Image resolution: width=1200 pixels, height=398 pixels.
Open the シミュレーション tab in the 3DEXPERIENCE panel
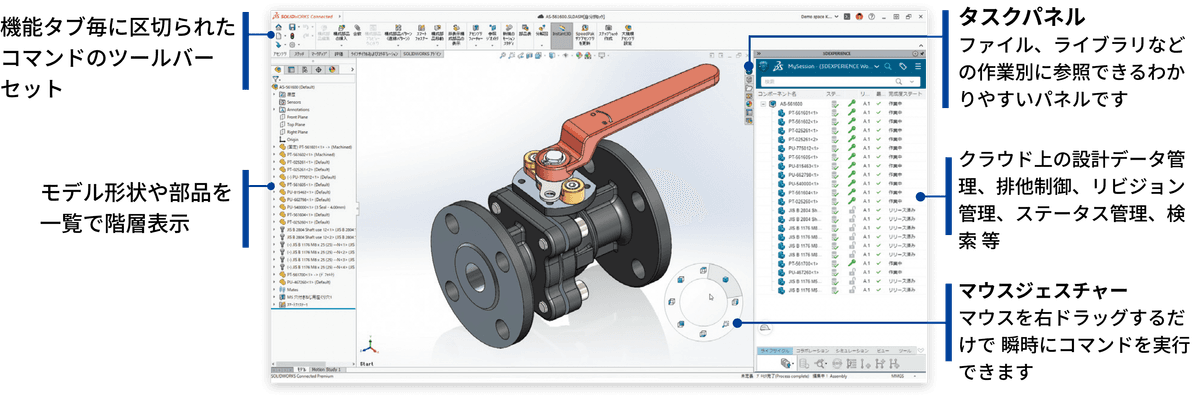tap(853, 351)
